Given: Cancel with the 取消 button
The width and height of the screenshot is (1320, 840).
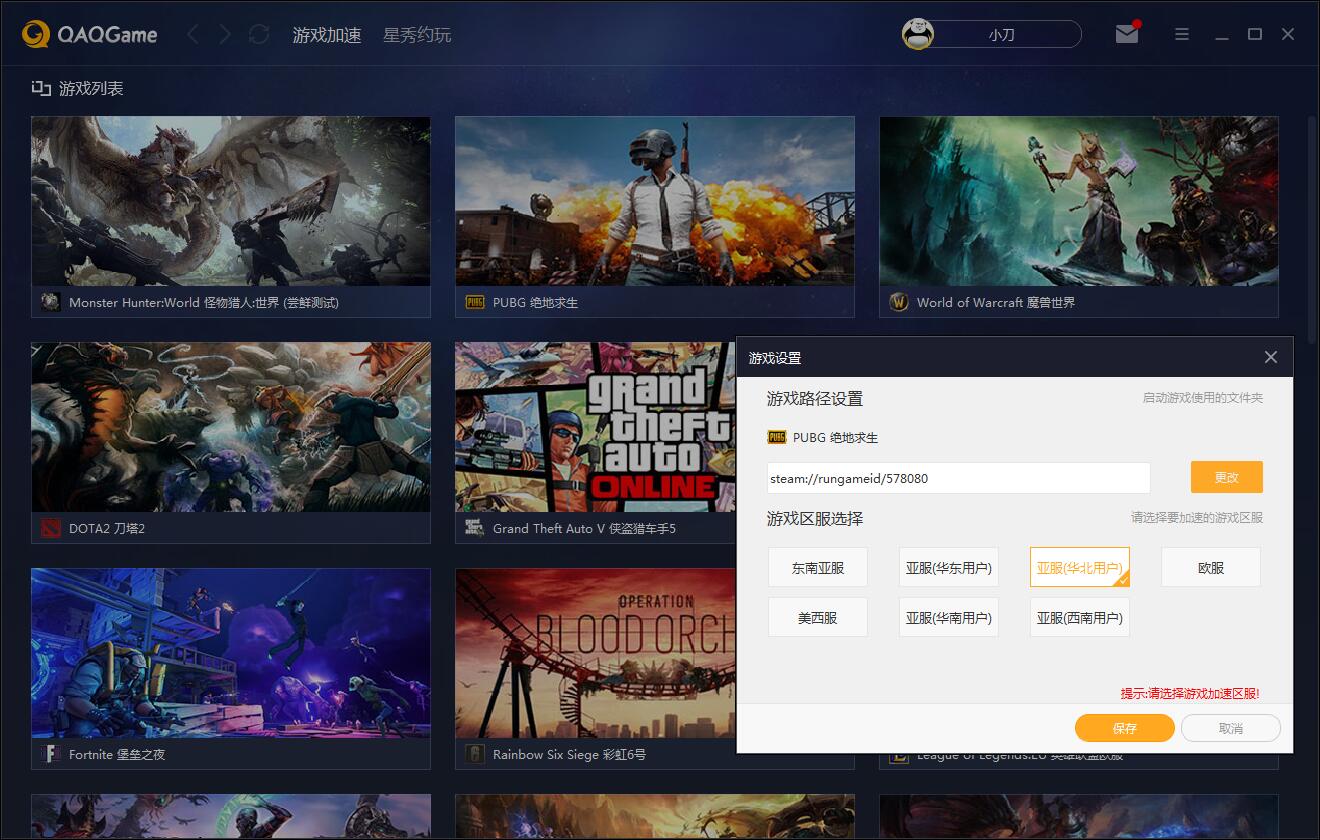Looking at the screenshot, I should 1230,728.
